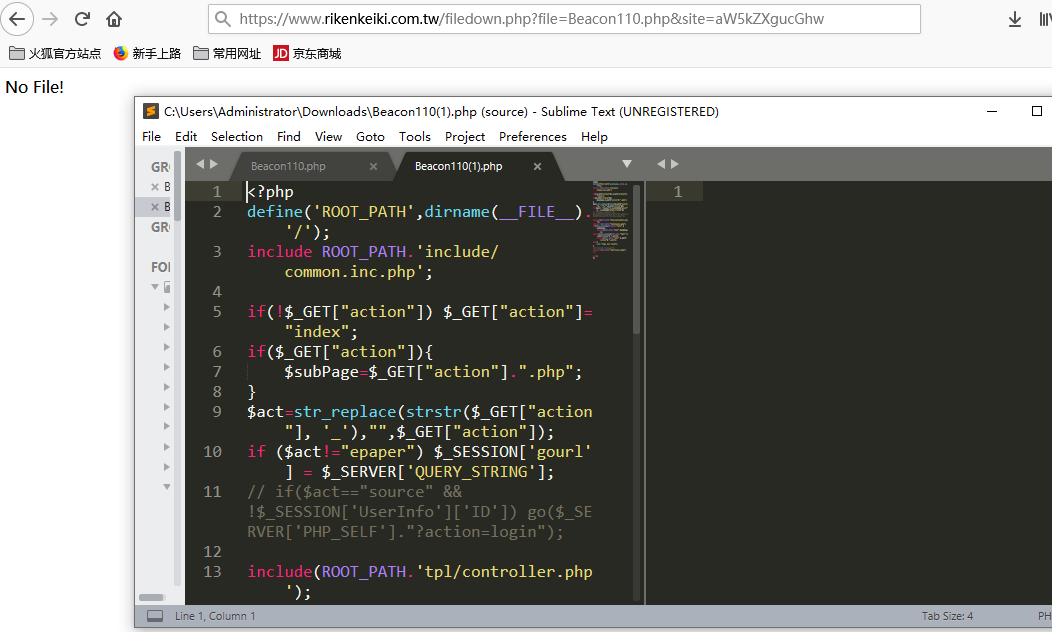The height and width of the screenshot is (632, 1052).
Task: Open the Selection menu
Action: (237, 137)
